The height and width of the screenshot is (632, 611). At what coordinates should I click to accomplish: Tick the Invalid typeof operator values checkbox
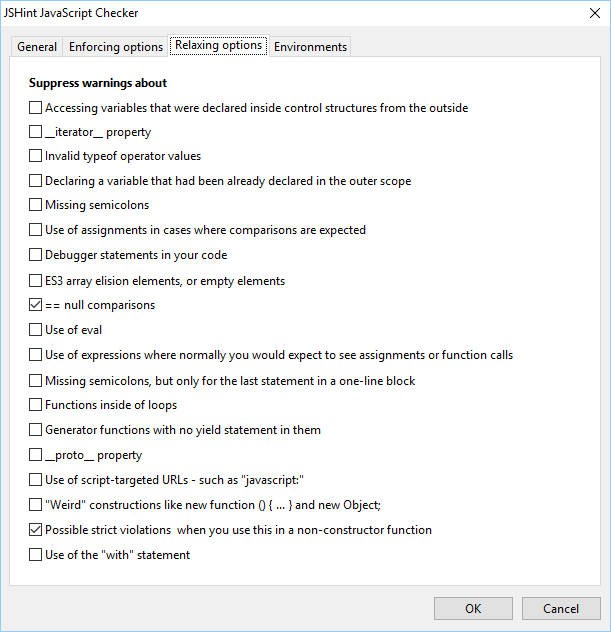tap(36, 156)
